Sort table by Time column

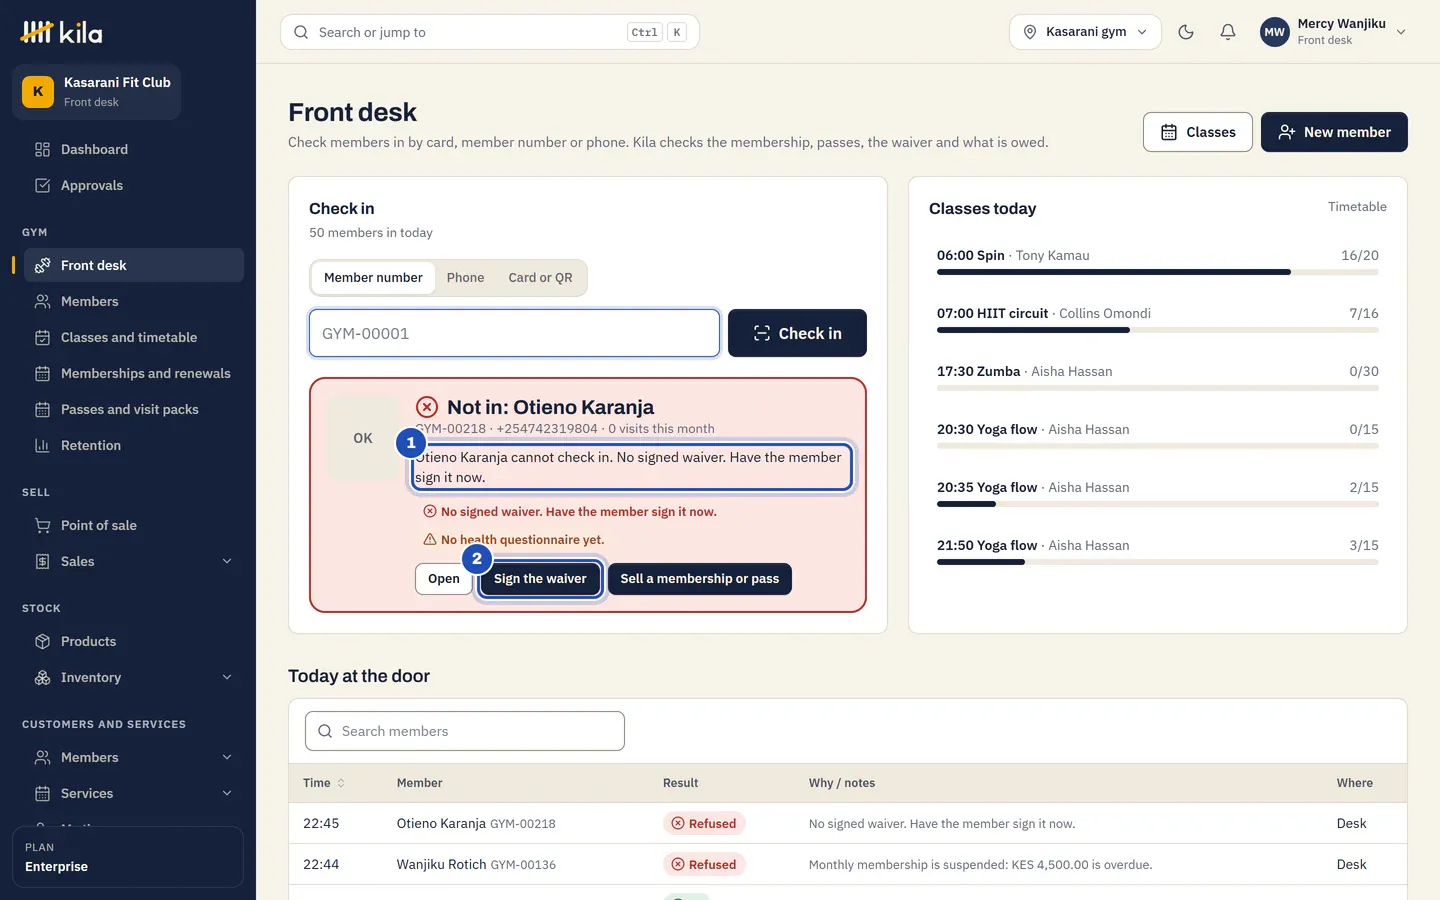click(x=324, y=783)
